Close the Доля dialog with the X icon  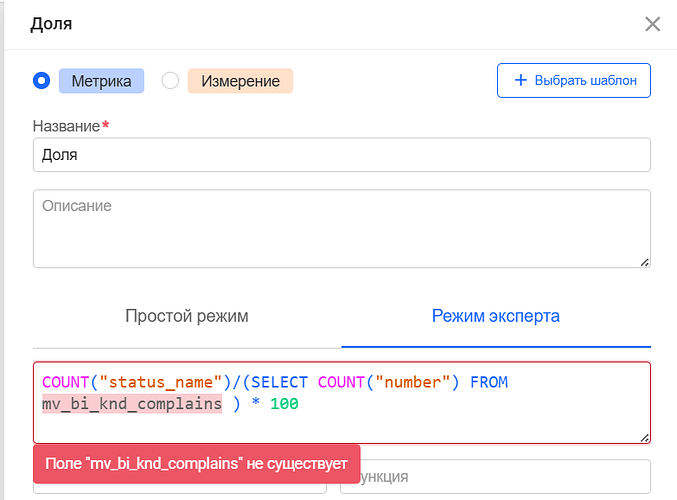[652, 24]
